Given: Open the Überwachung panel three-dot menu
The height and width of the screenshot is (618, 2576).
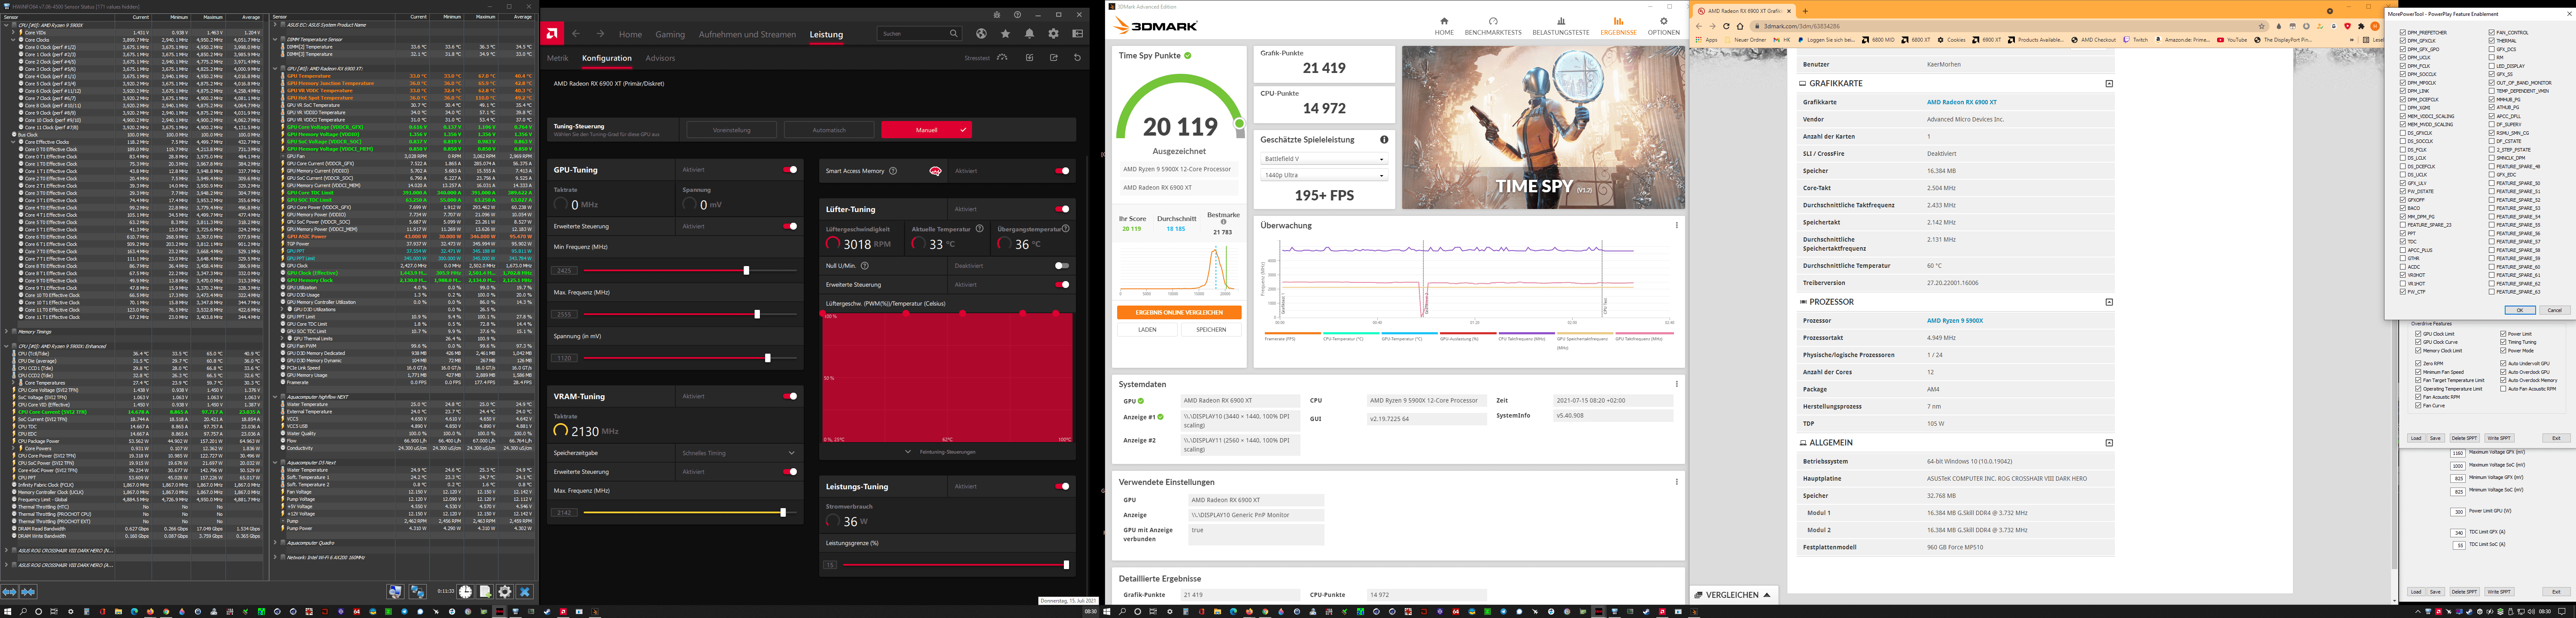Looking at the screenshot, I should point(1677,225).
